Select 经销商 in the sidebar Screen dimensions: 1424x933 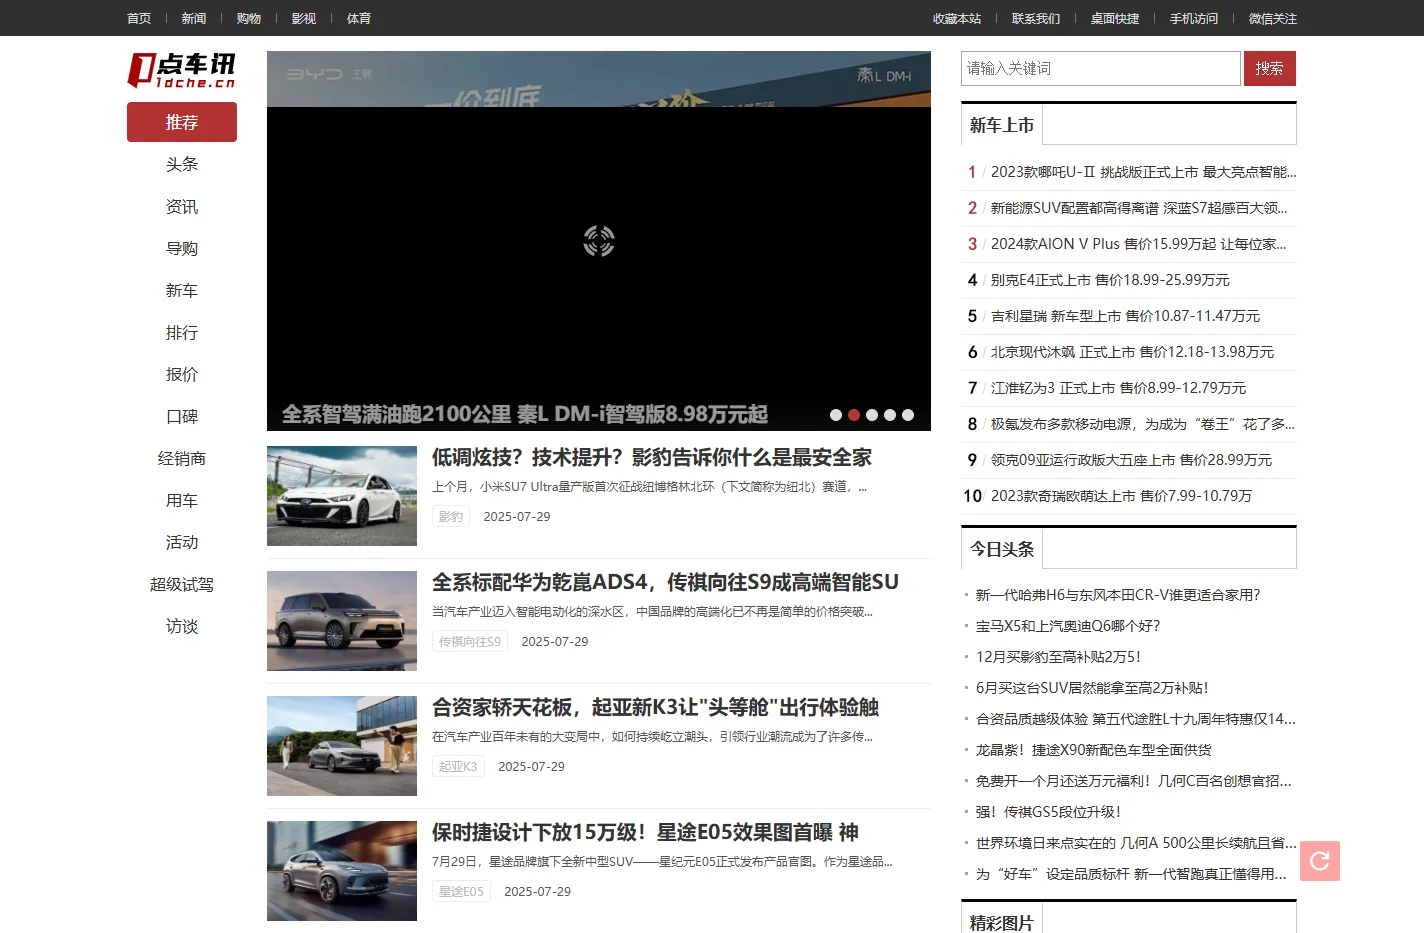pyautogui.click(x=182, y=458)
